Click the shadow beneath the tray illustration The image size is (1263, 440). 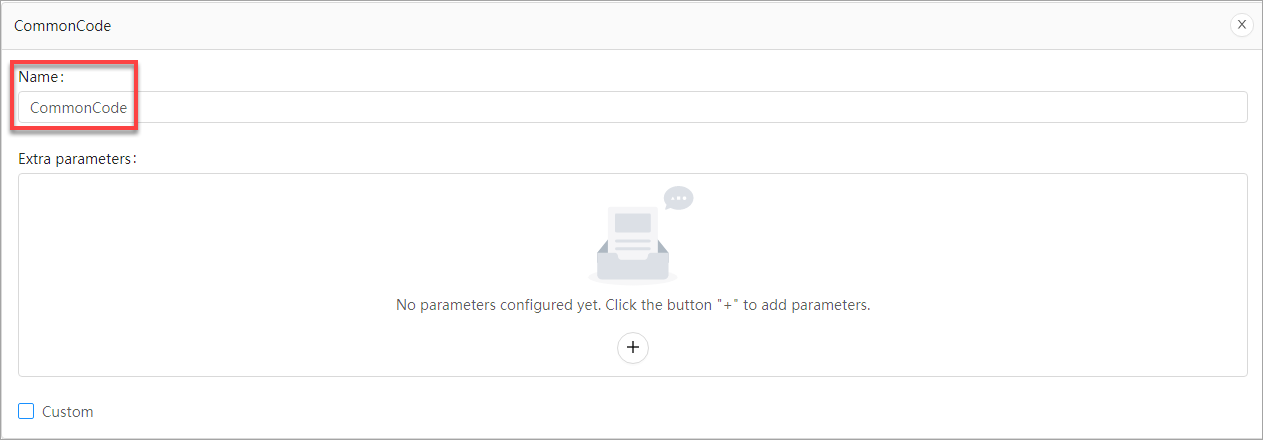click(x=632, y=279)
